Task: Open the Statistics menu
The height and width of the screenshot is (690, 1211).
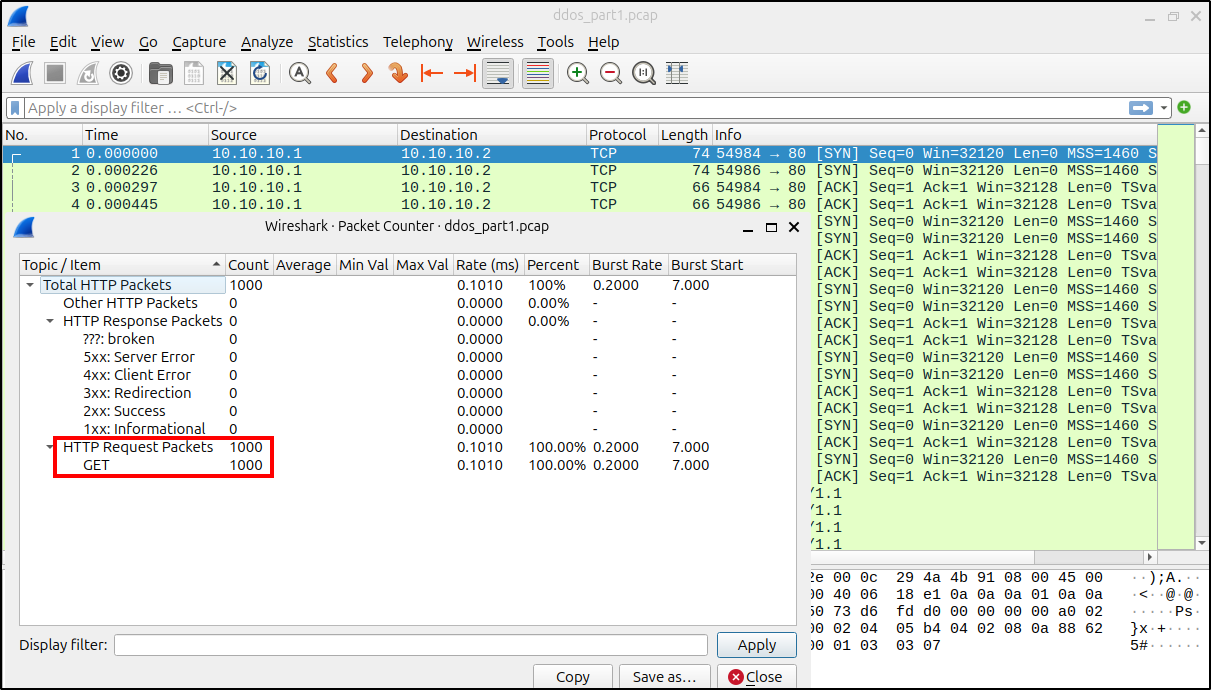Action: pyautogui.click(x=337, y=42)
